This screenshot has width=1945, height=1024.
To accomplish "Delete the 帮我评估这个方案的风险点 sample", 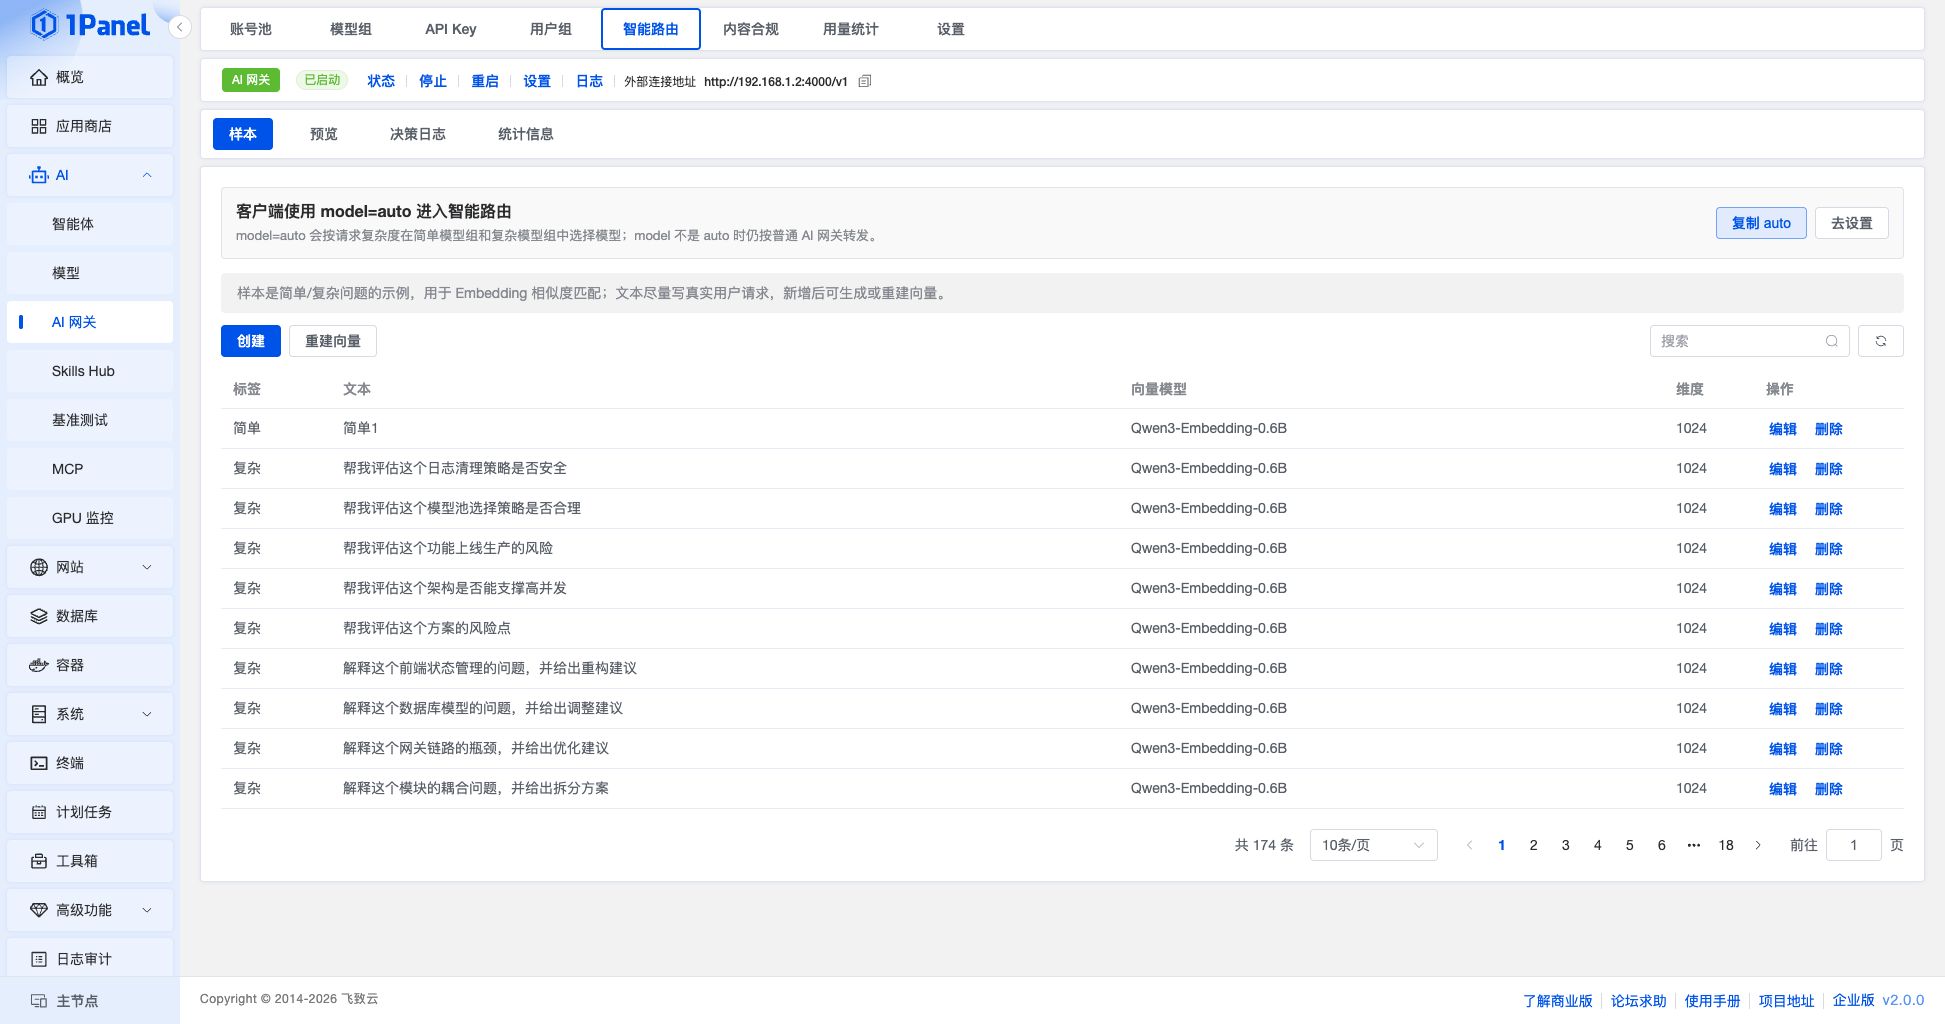I will click(1829, 629).
